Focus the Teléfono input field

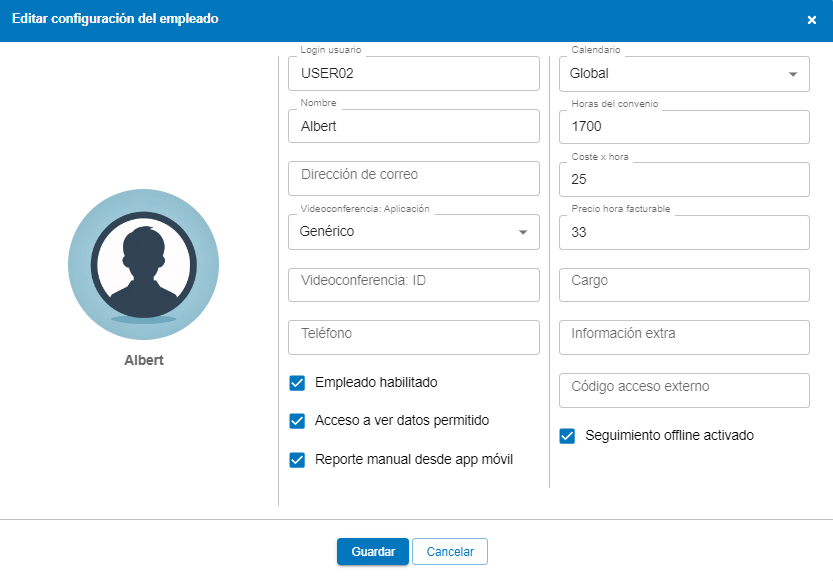[413, 337]
